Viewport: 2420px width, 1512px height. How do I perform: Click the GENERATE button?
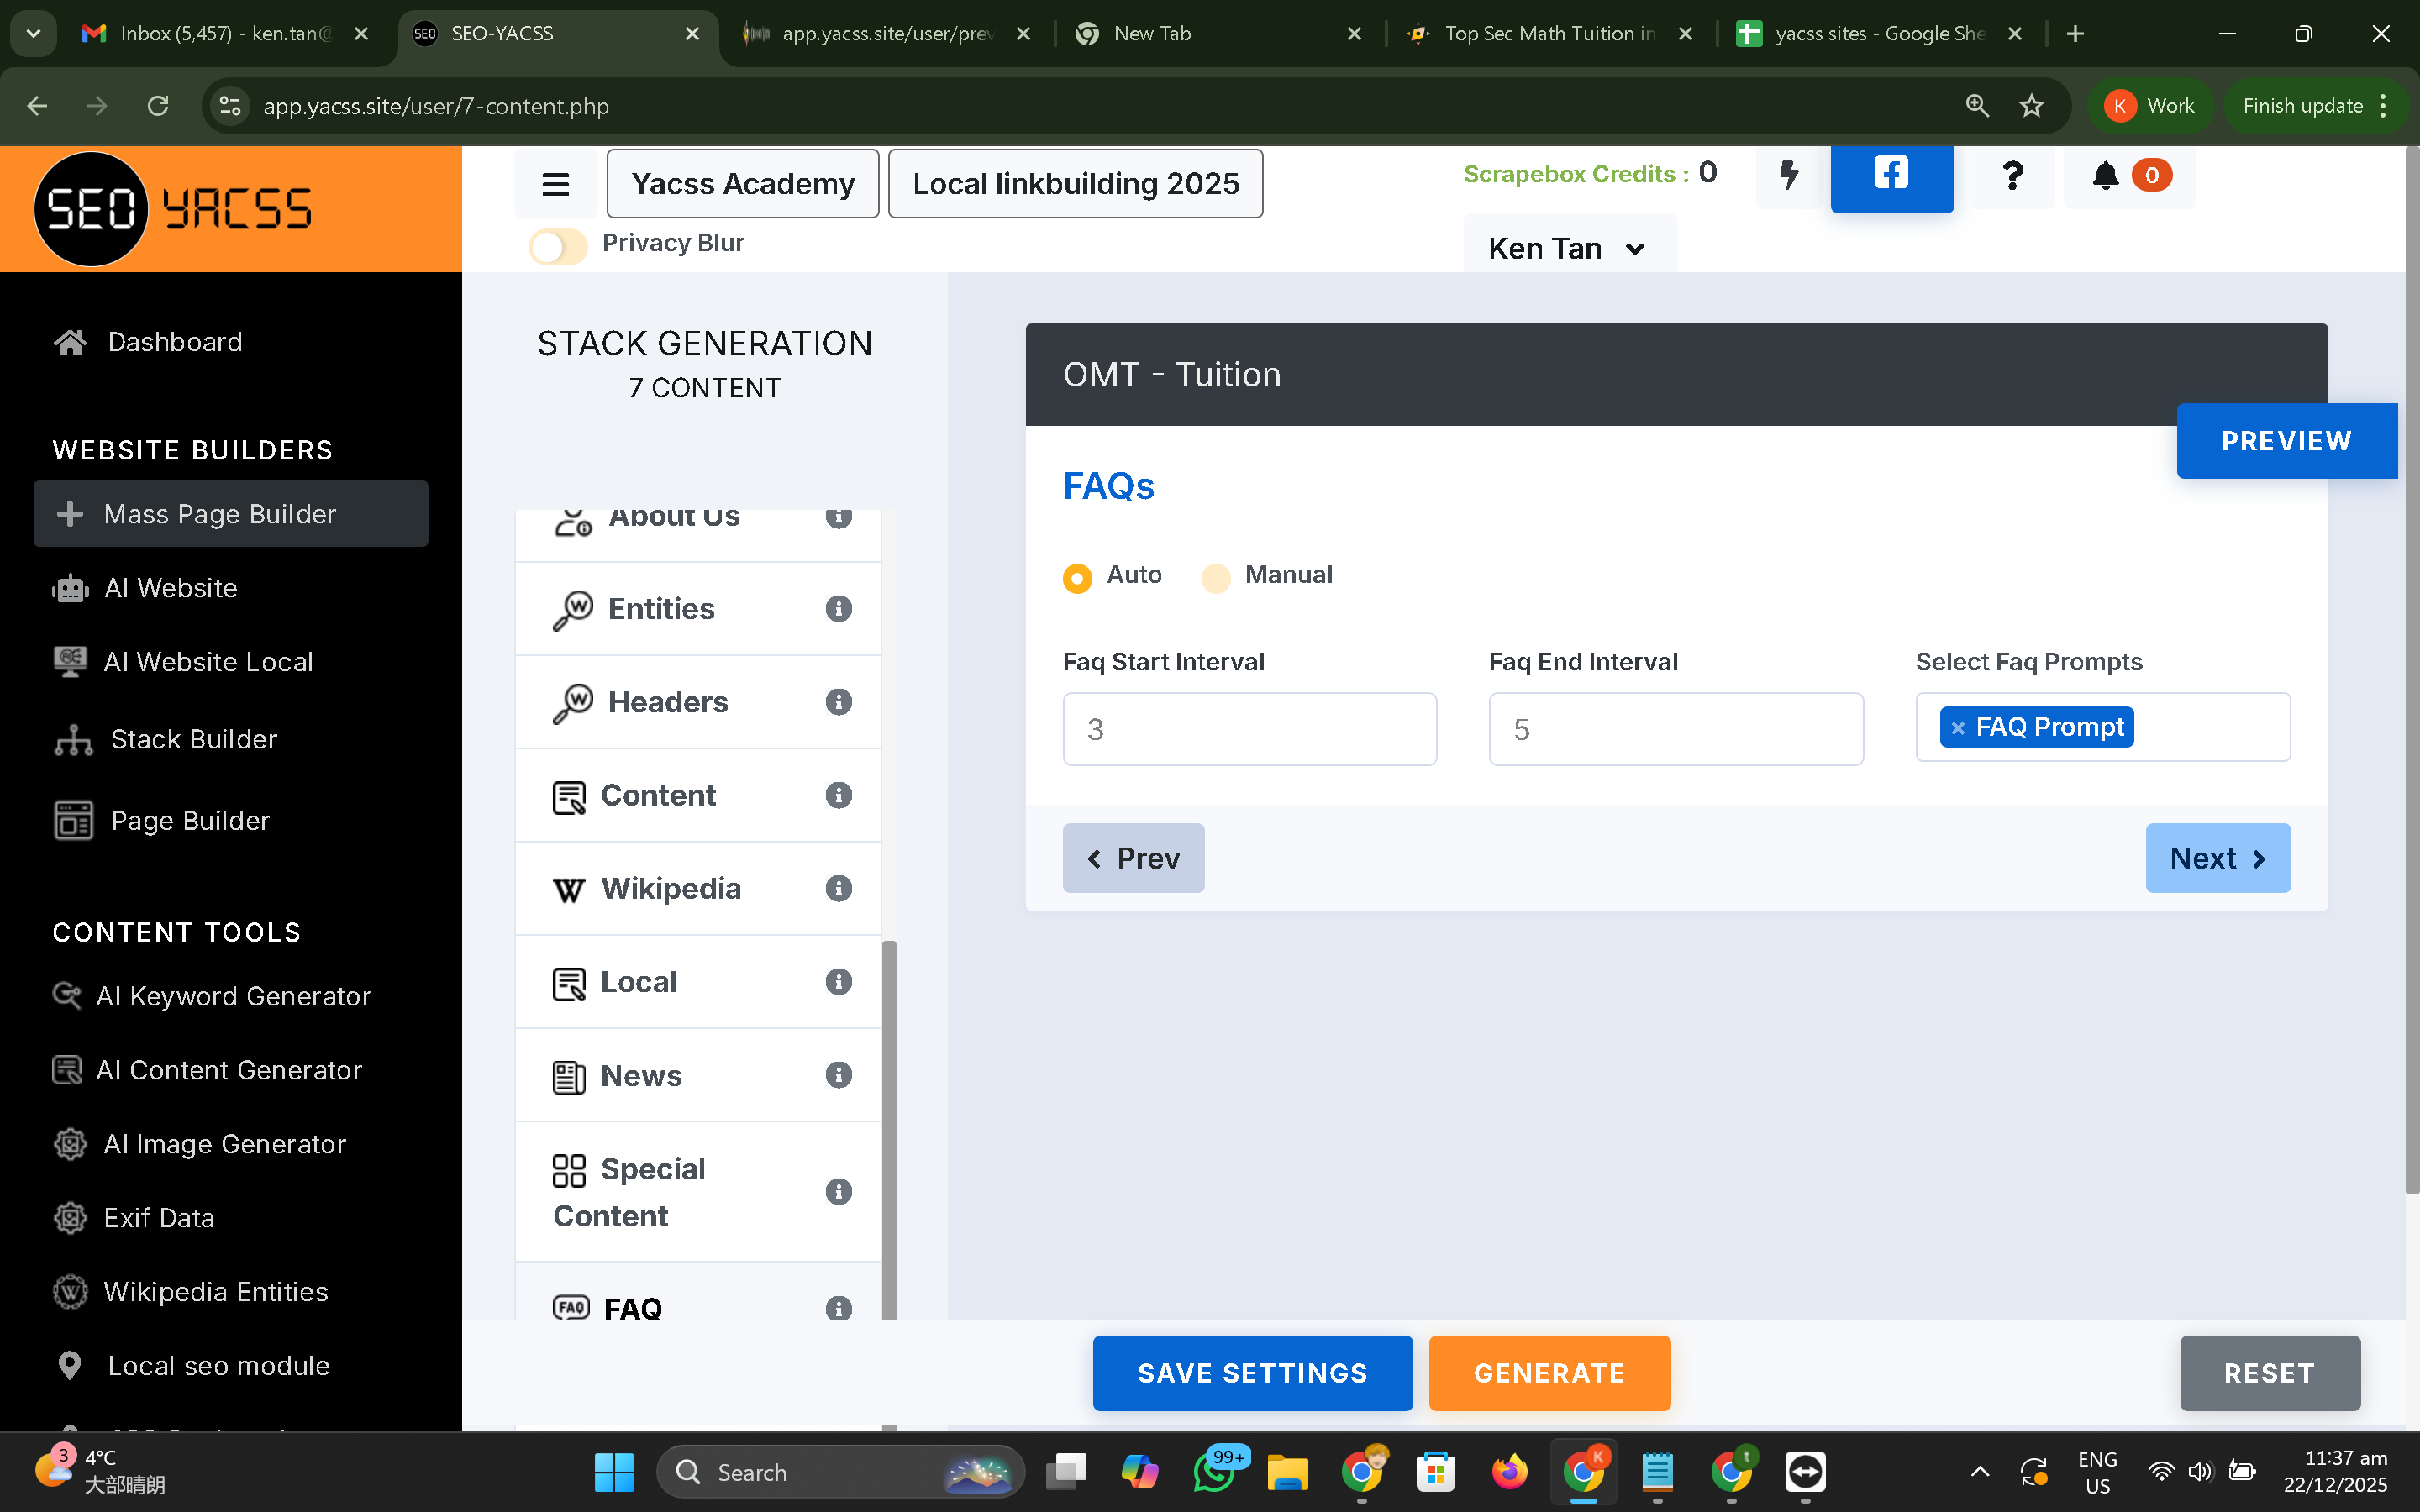(x=1549, y=1373)
